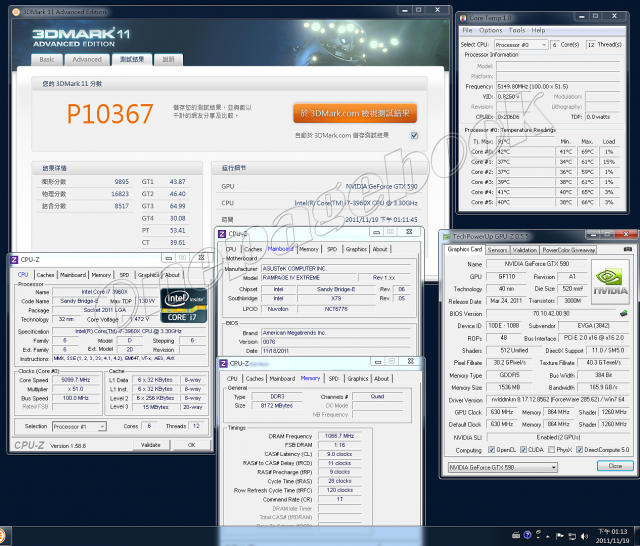The image size is (640, 546).
Task: Click GPU-Z Memory Type value GDDR5
Action: (509, 375)
